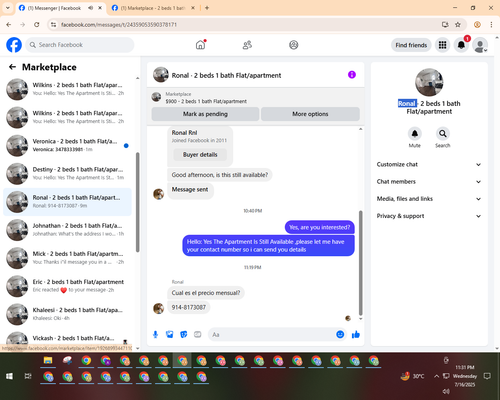Show hidden system tray icons
The image size is (500, 400).
436,376
